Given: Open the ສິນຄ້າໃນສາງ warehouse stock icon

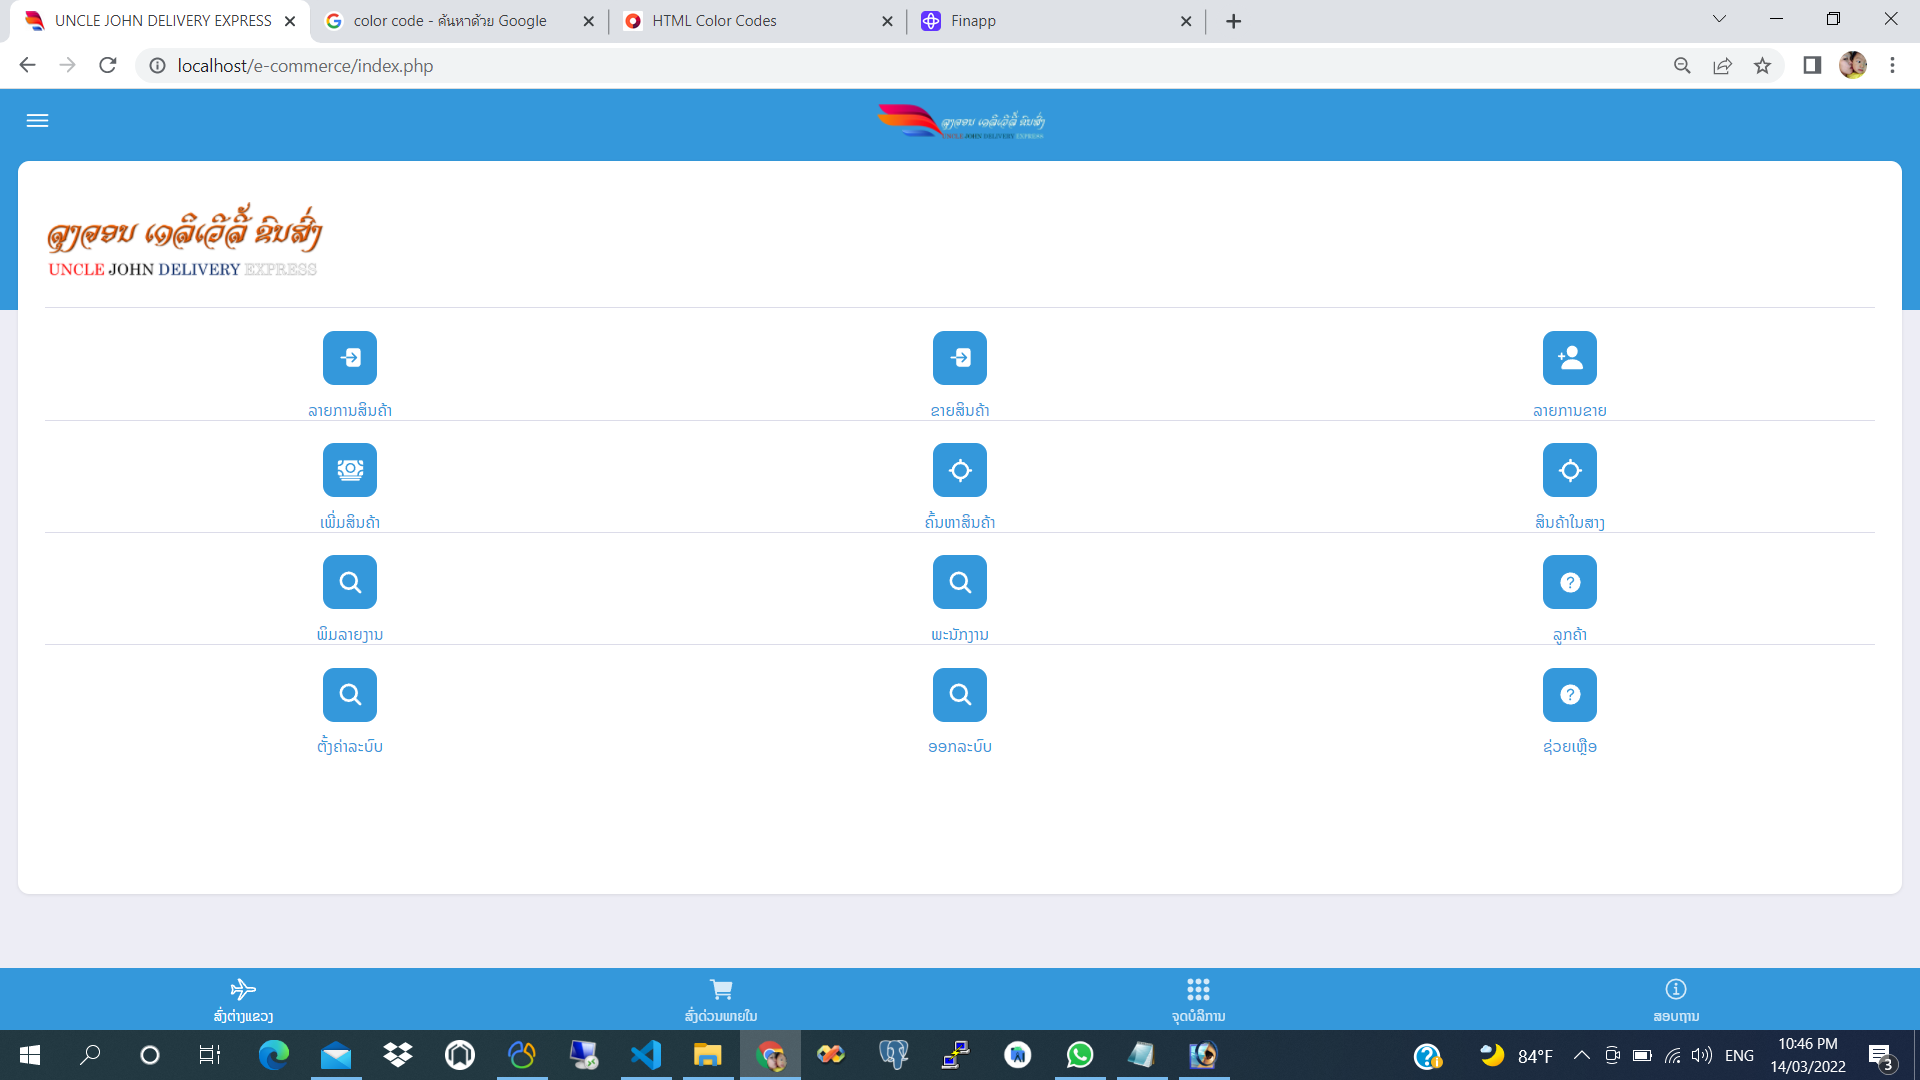Looking at the screenshot, I should tap(1570, 470).
